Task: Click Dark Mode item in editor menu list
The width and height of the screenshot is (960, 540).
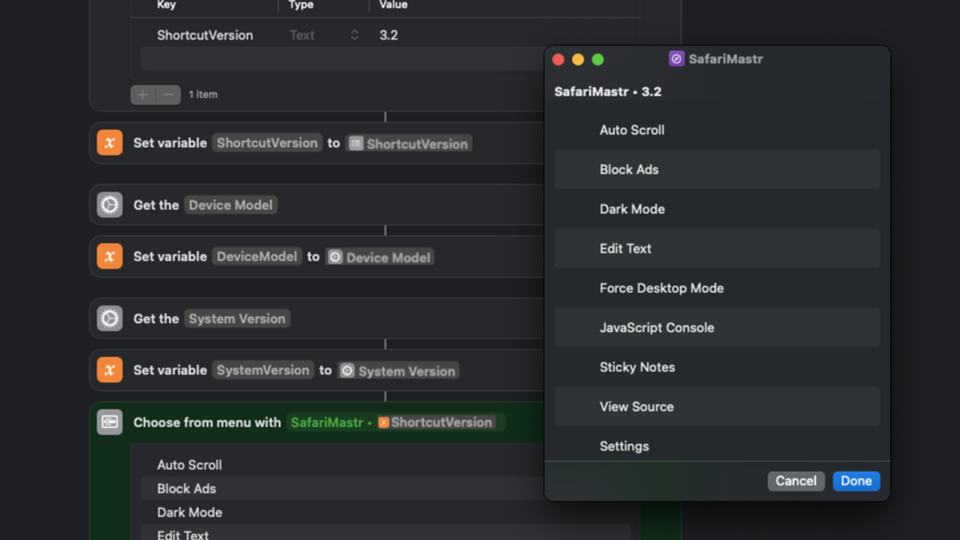Action: tap(189, 512)
